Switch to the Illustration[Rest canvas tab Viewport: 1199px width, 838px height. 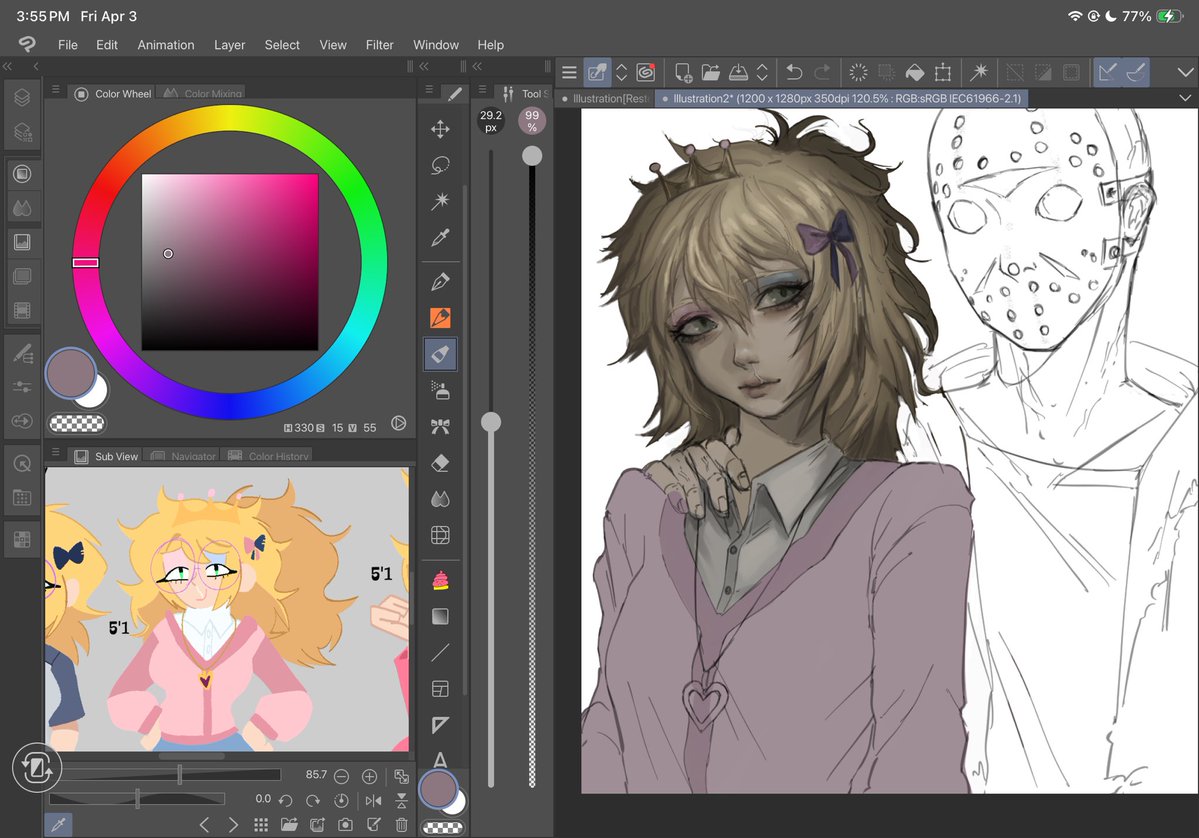(605, 98)
